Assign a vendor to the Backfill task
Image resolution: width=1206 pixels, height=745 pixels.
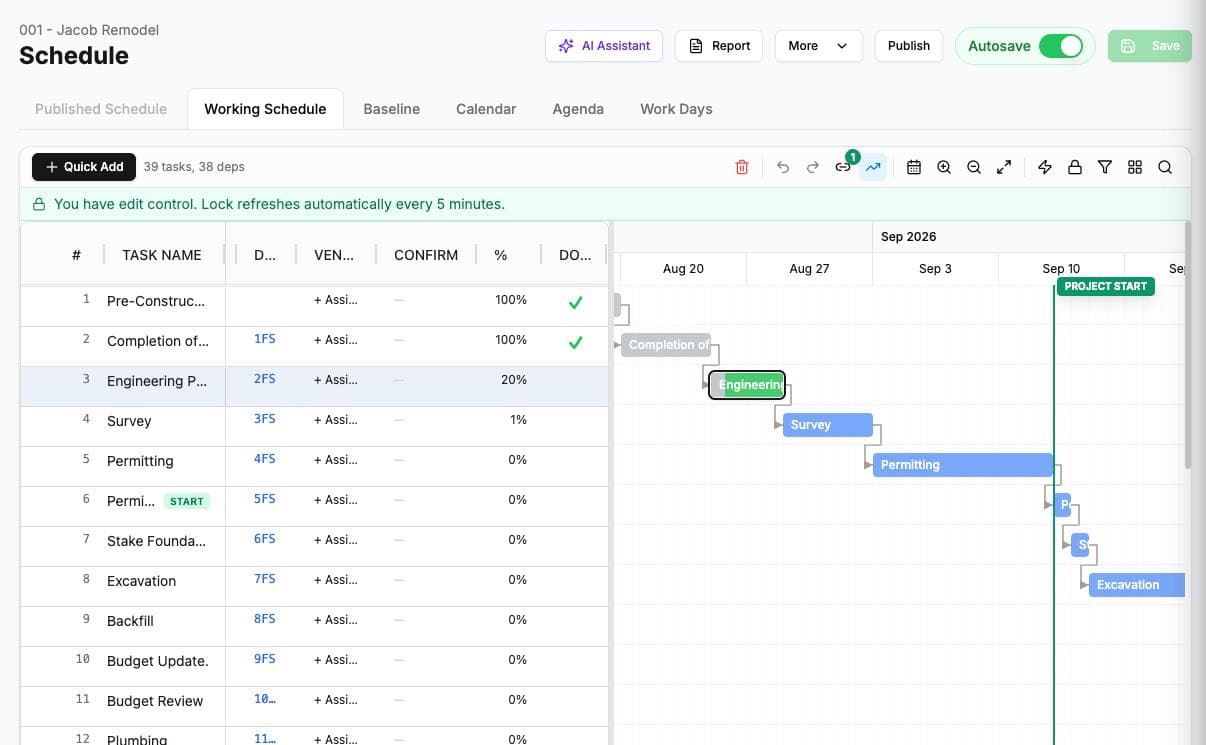336,620
